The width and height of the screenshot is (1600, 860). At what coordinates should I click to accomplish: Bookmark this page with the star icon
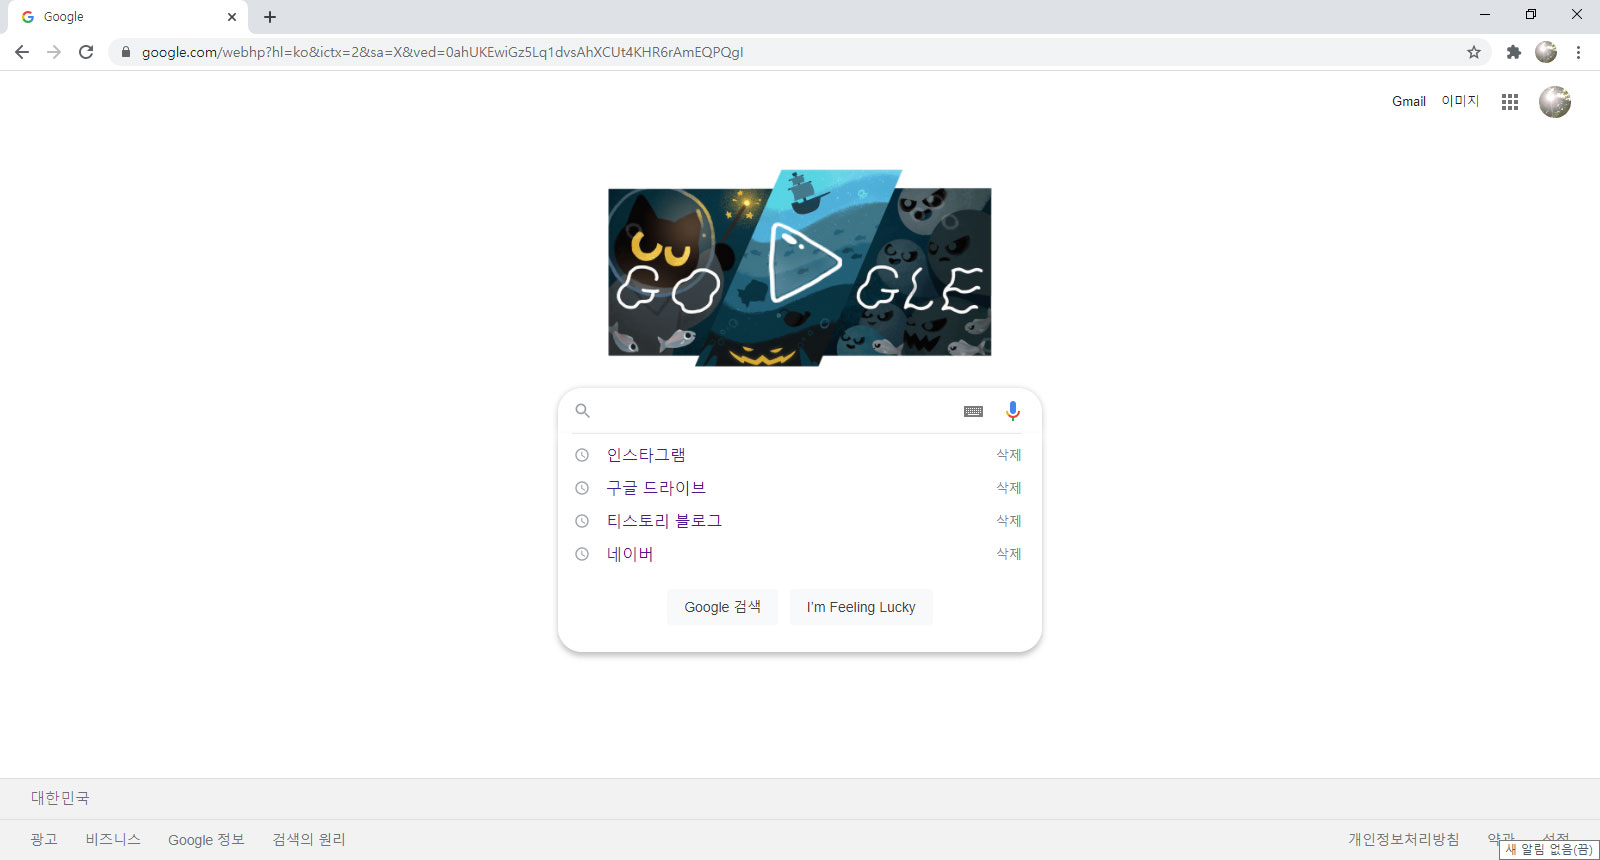click(1474, 52)
